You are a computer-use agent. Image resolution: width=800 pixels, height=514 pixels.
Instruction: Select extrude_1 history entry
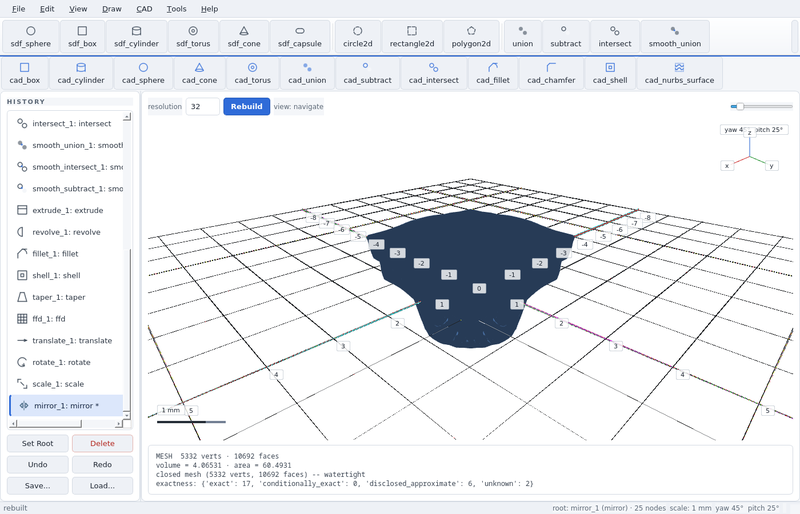click(66, 210)
